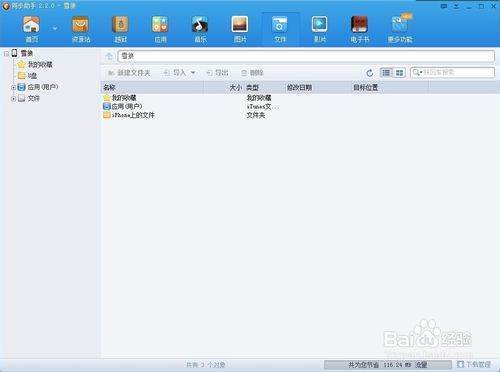500x372 pixels.
Task: Open the 图片 photos icon
Action: click(240, 29)
